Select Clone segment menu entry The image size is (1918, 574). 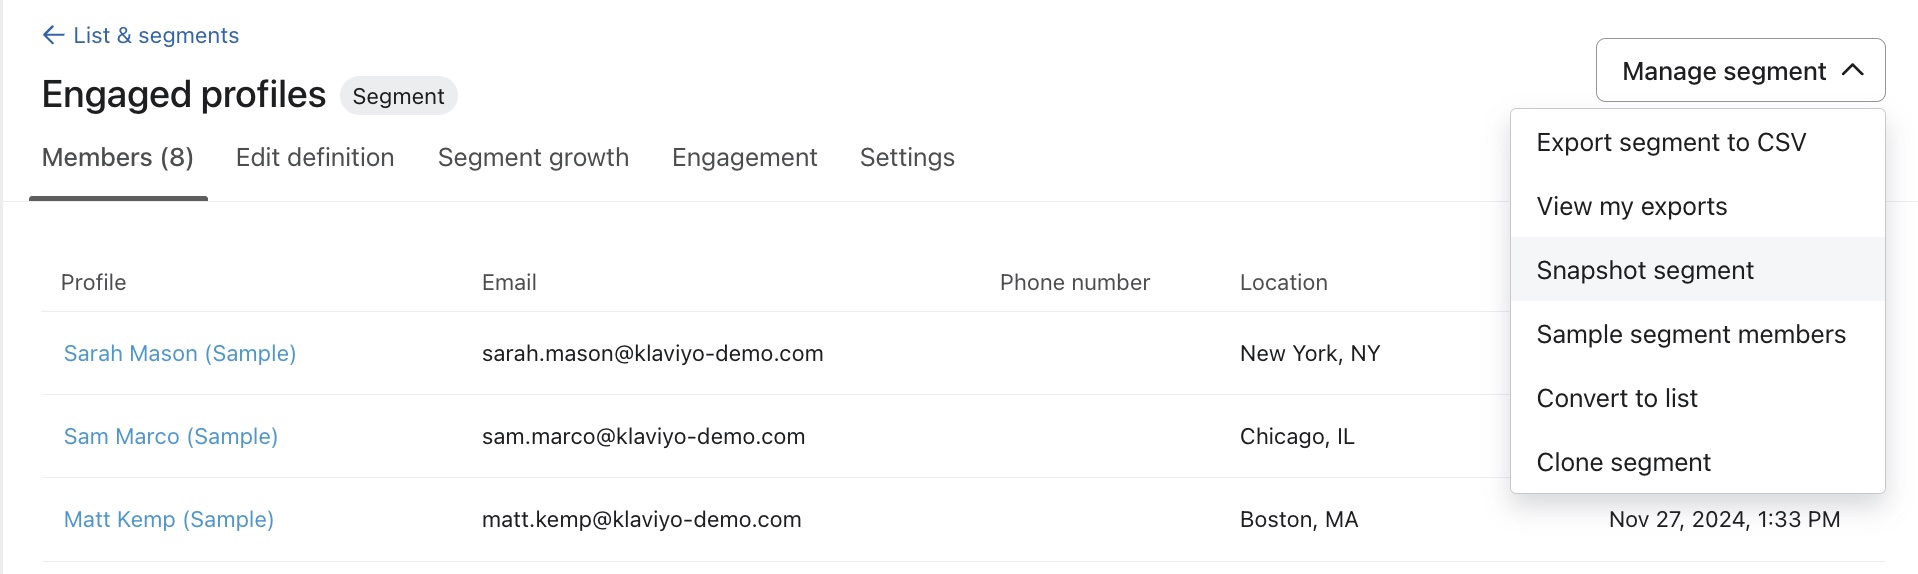pos(1623,463)
